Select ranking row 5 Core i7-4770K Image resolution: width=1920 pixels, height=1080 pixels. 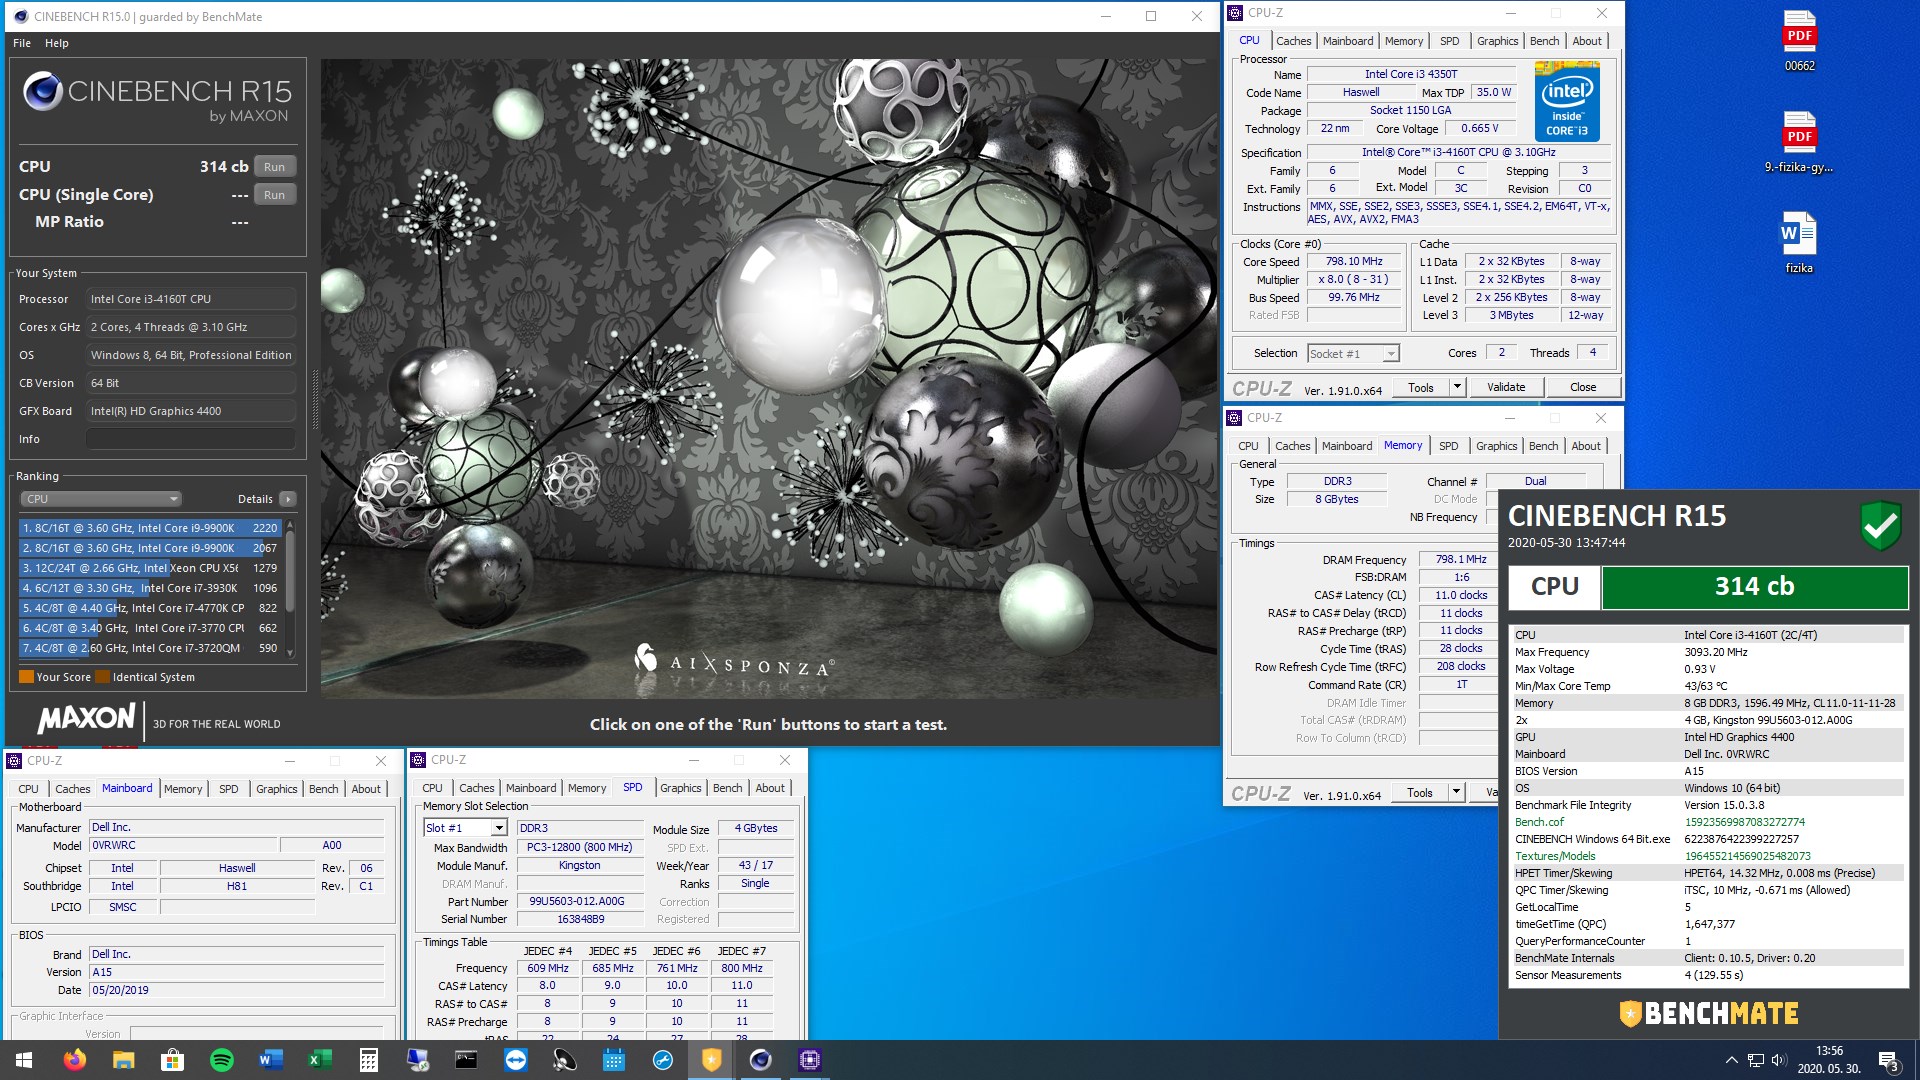pos(150,608)
